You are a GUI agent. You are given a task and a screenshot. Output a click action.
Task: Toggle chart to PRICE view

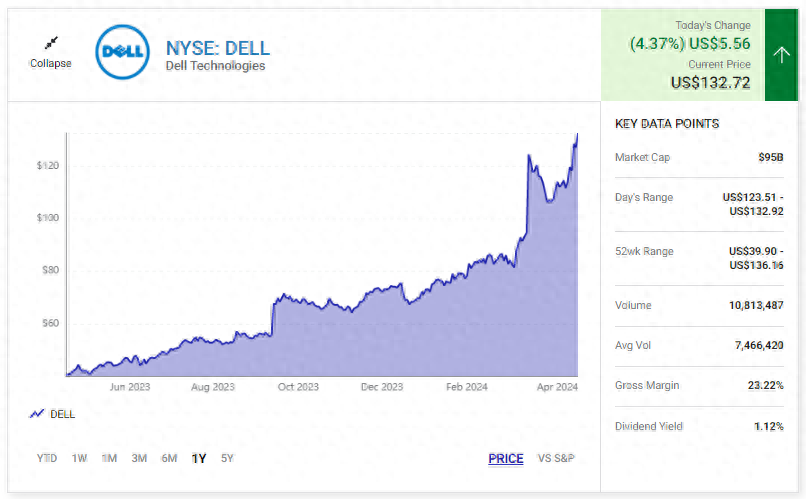(505, 458)
